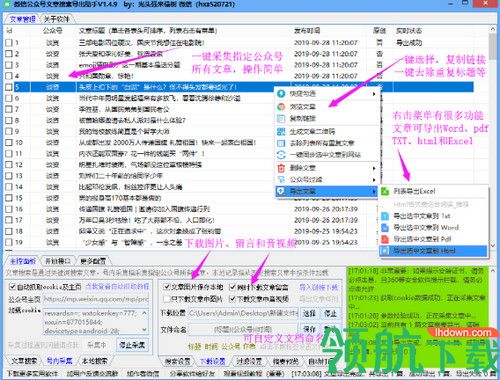This screenshot has height=380, width=500.
Task: Enable the 只下载文章中图片 checkbox
Action: (167, 299)
